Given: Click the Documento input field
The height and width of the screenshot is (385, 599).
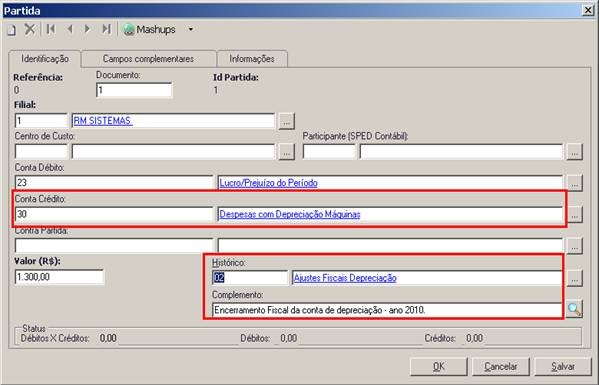Looking at the screenshot, I should [134, 91].
